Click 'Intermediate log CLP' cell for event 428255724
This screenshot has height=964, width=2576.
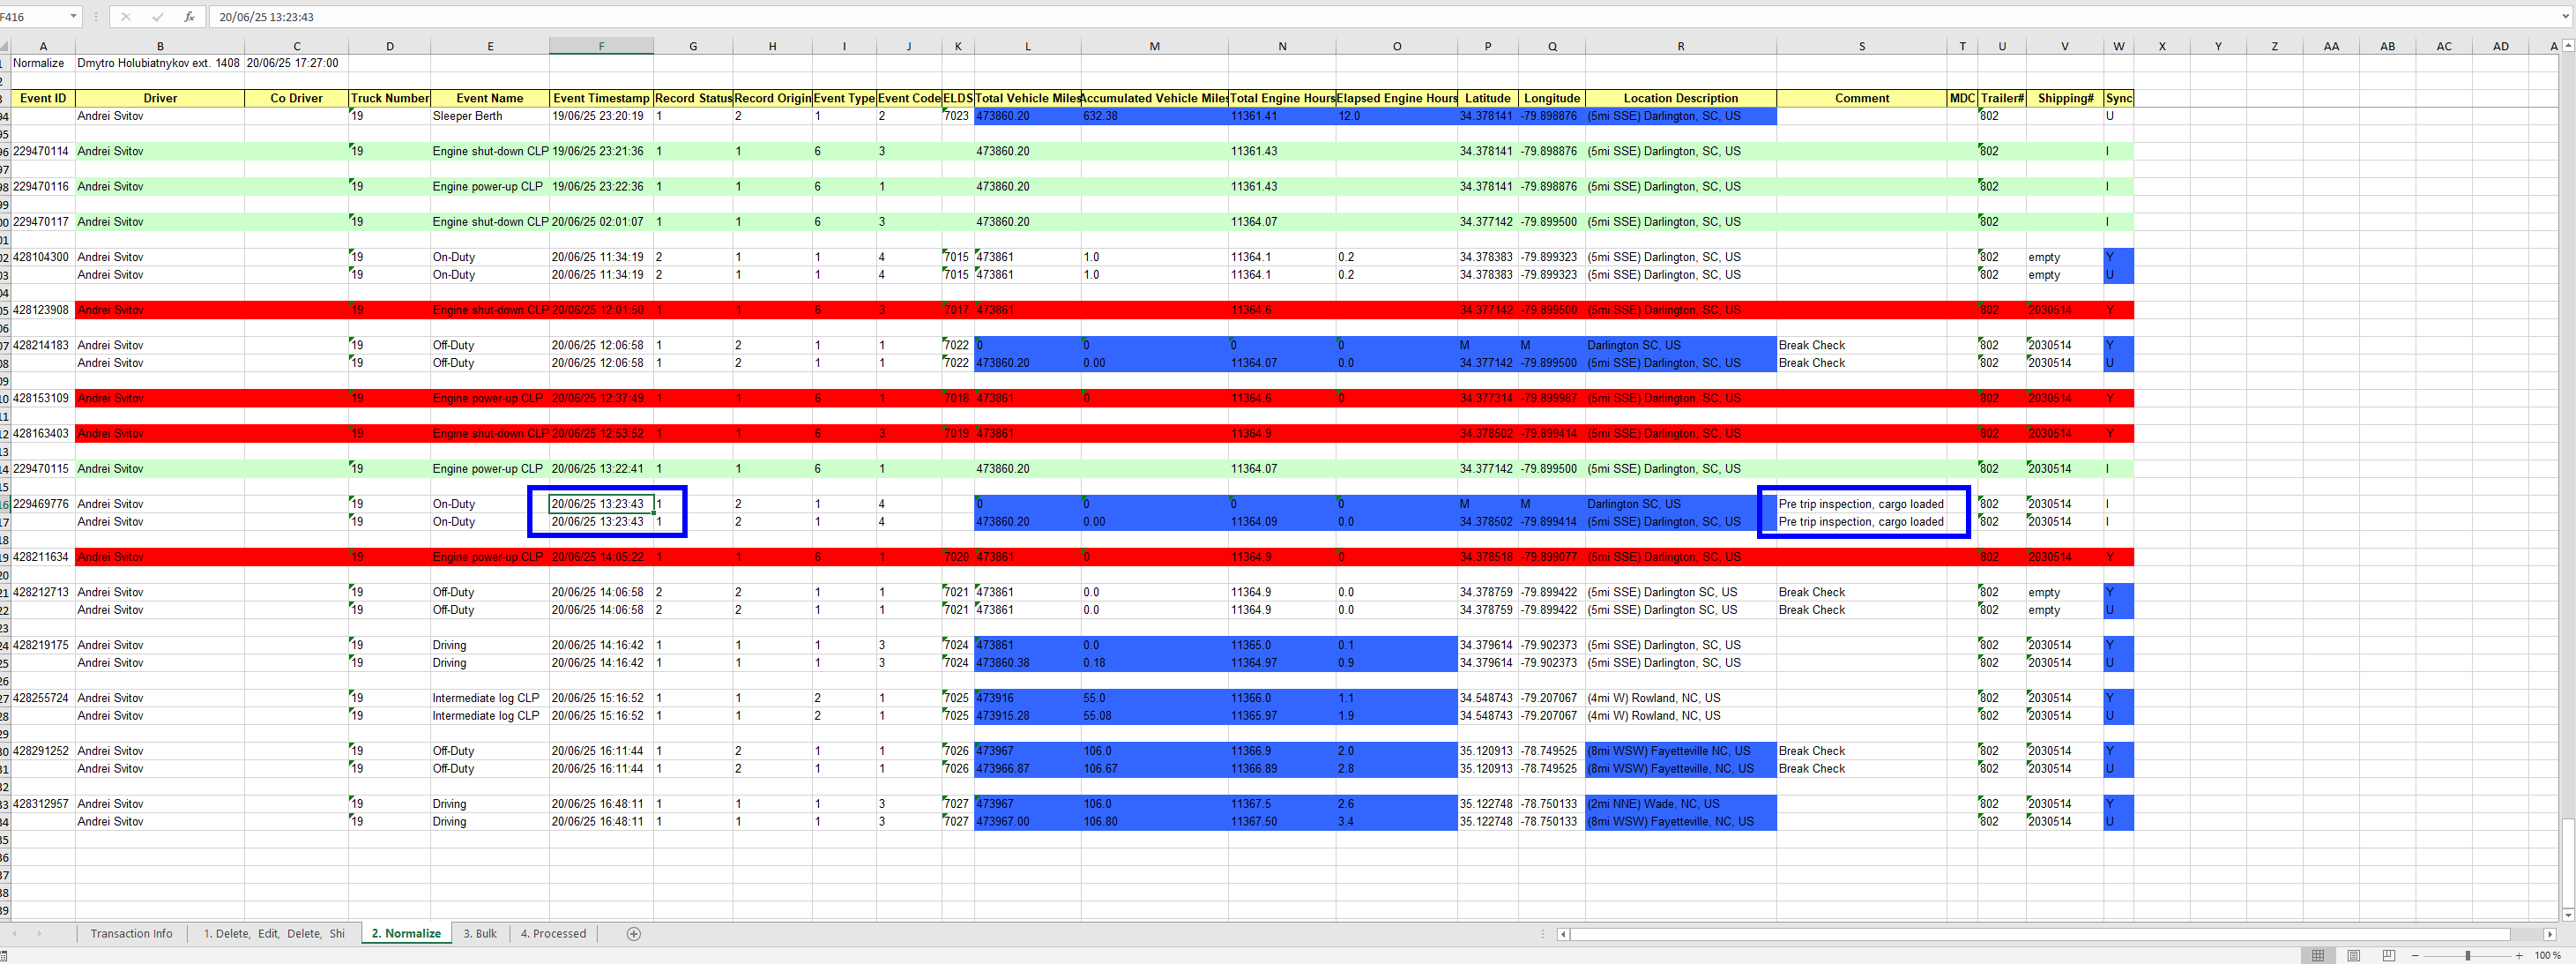pos(489,698)
